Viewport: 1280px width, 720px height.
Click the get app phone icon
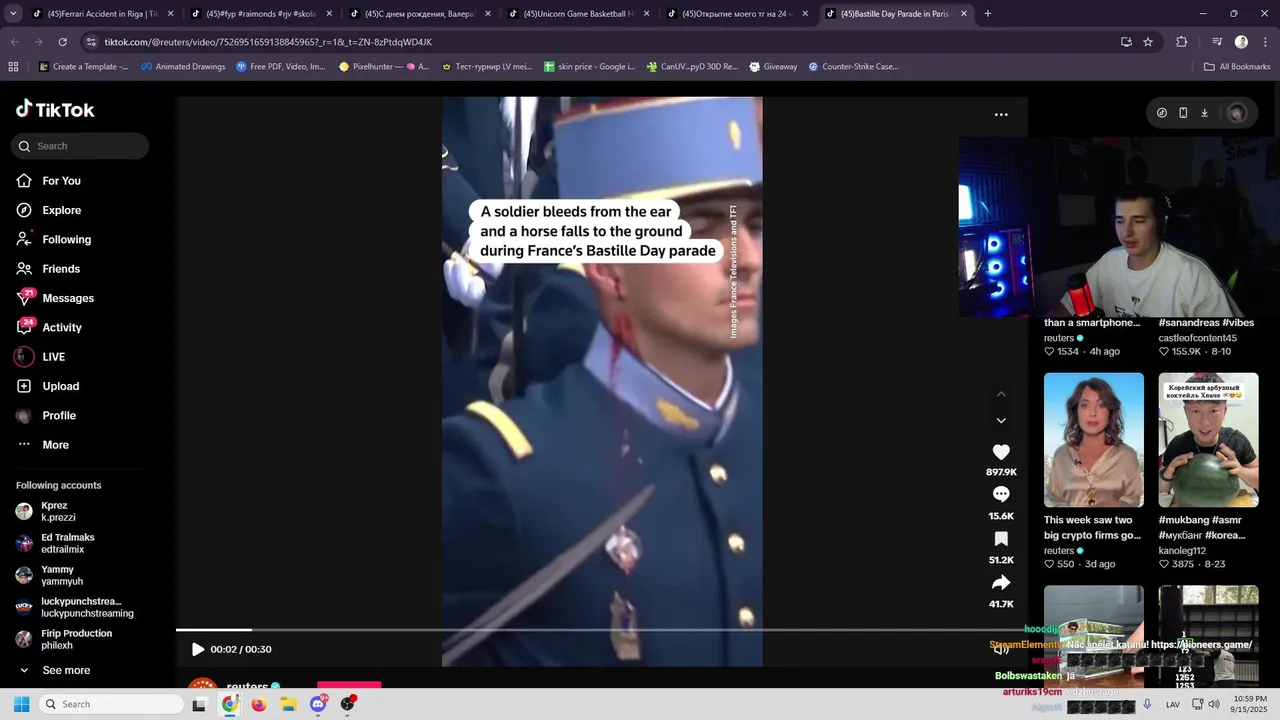coord(1183,113)
